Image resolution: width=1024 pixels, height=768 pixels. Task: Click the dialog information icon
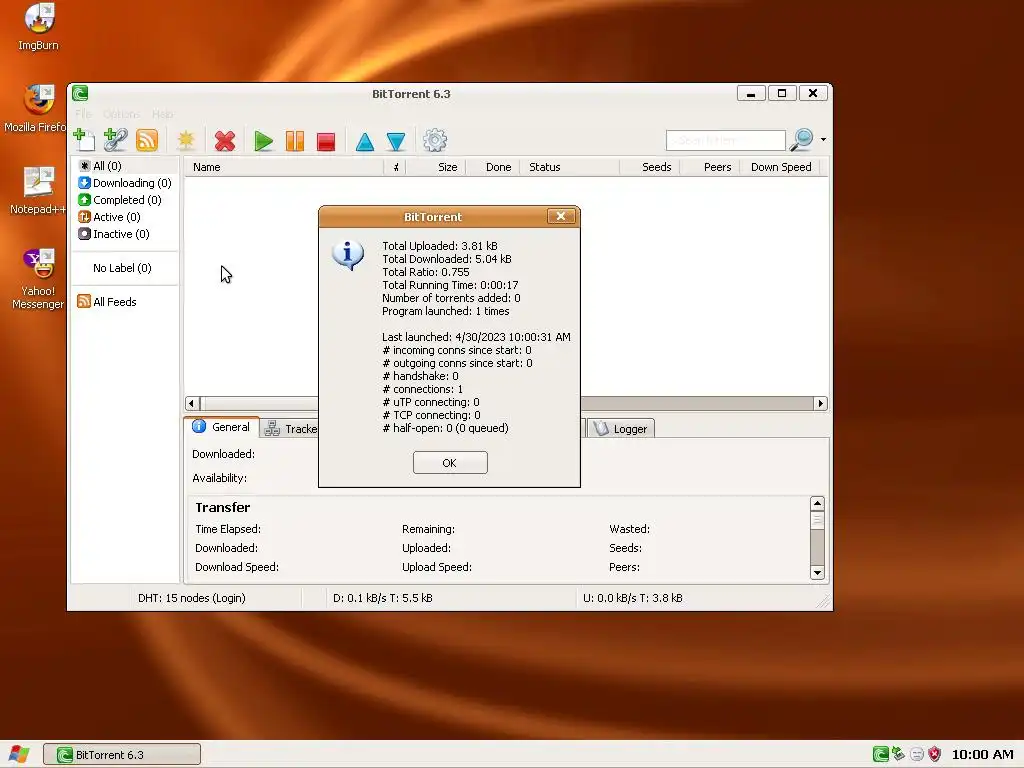tap(347, 254)
